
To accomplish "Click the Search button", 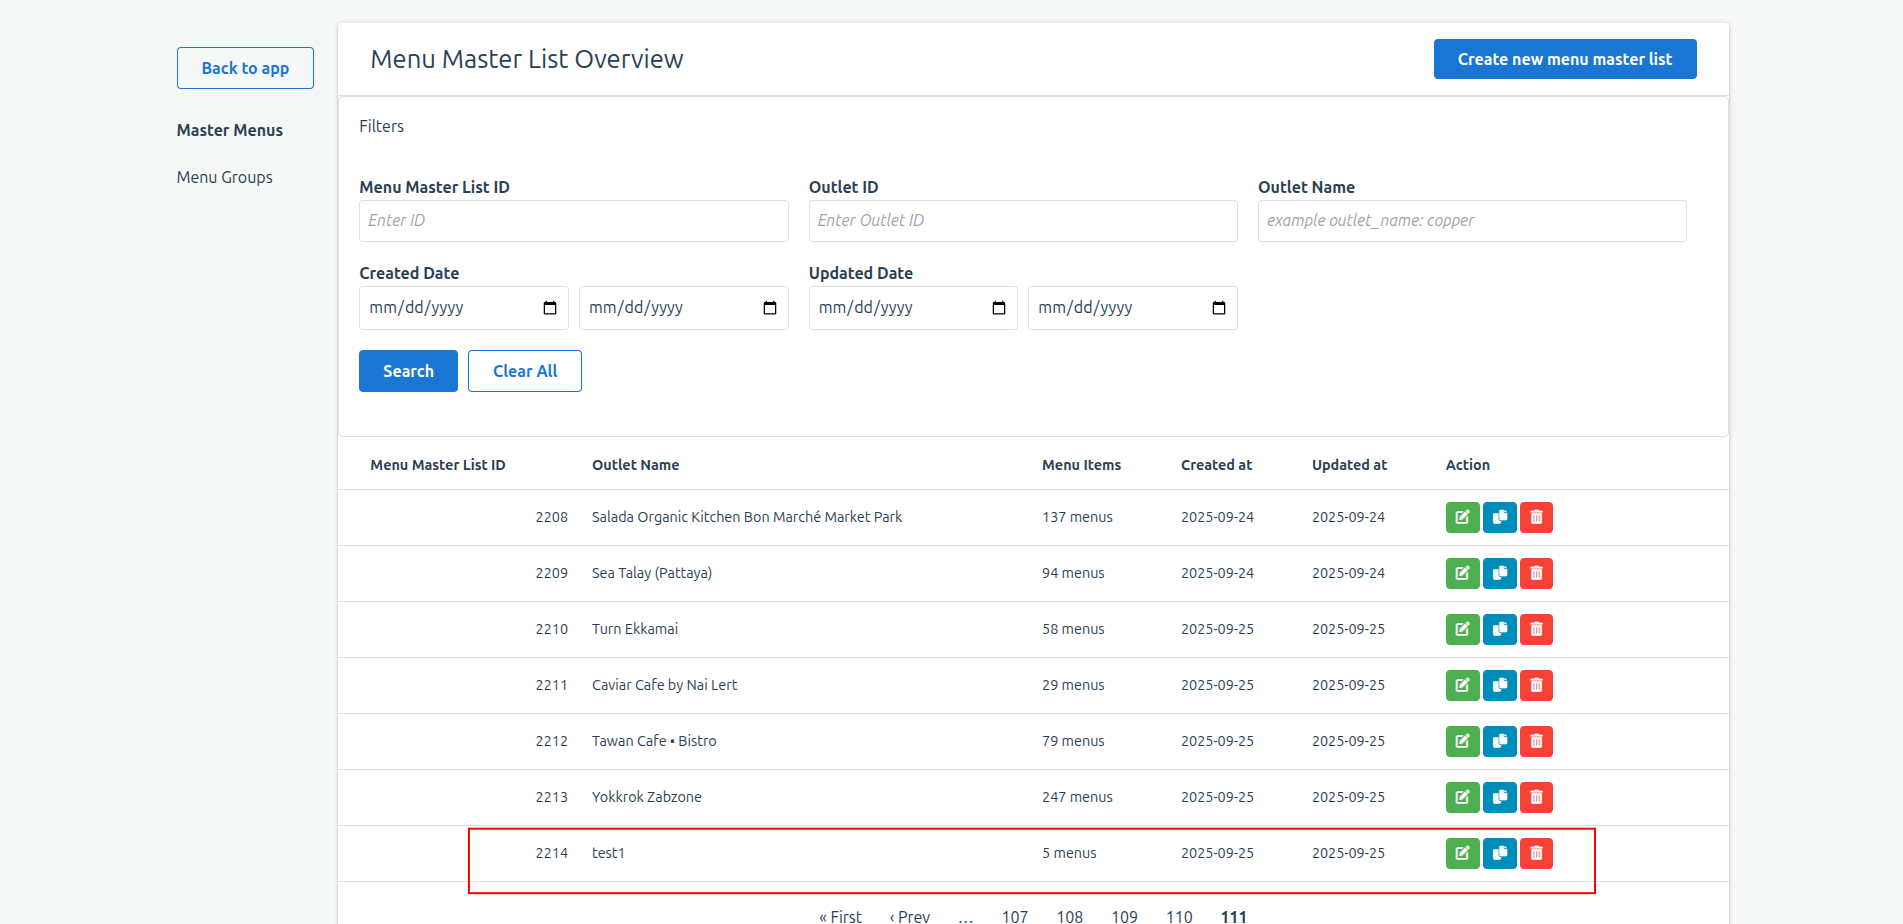I will (x=408, y=371).
